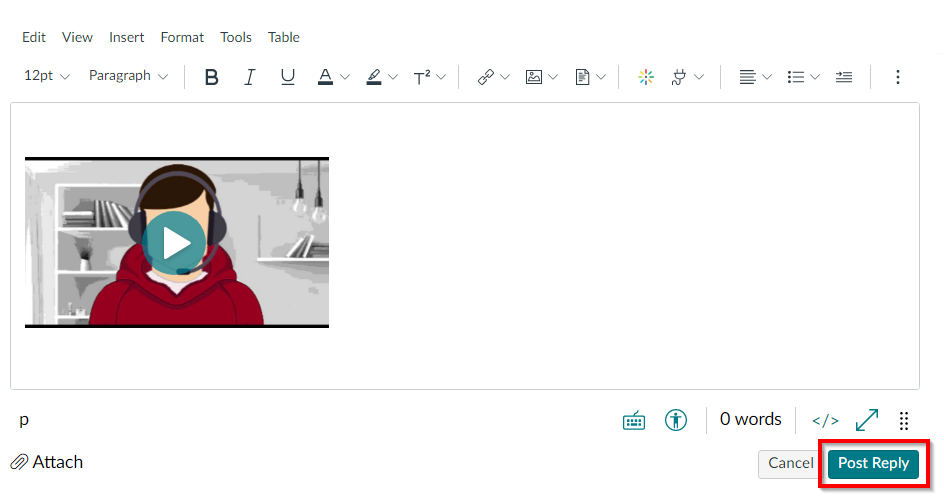944x499 pixels.
Task: Expand document options arrow
Action: click(601, 77)
